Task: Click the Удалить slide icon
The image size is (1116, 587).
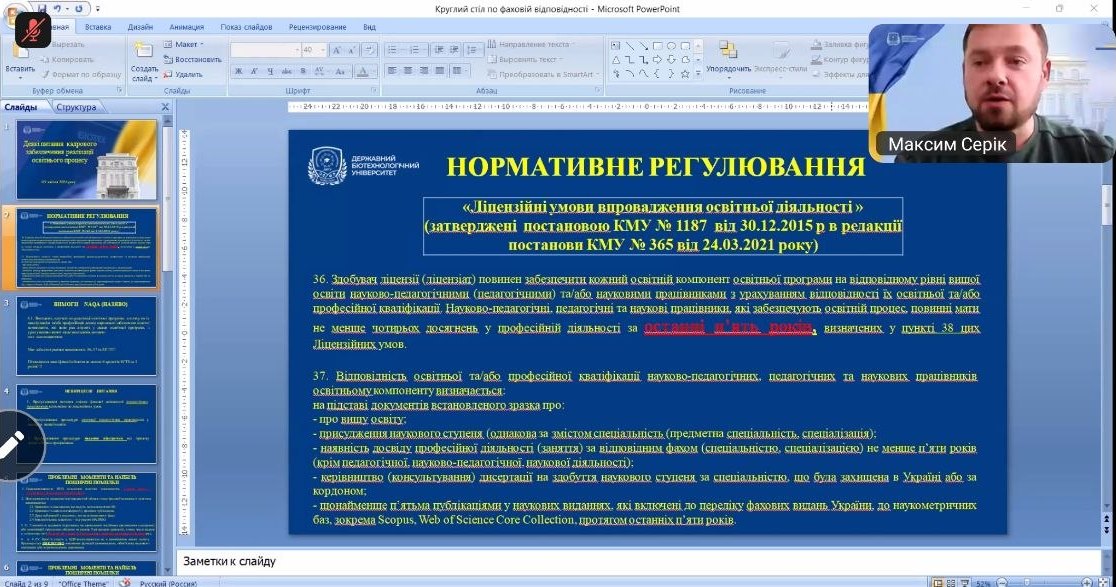Action: [167, 74]
